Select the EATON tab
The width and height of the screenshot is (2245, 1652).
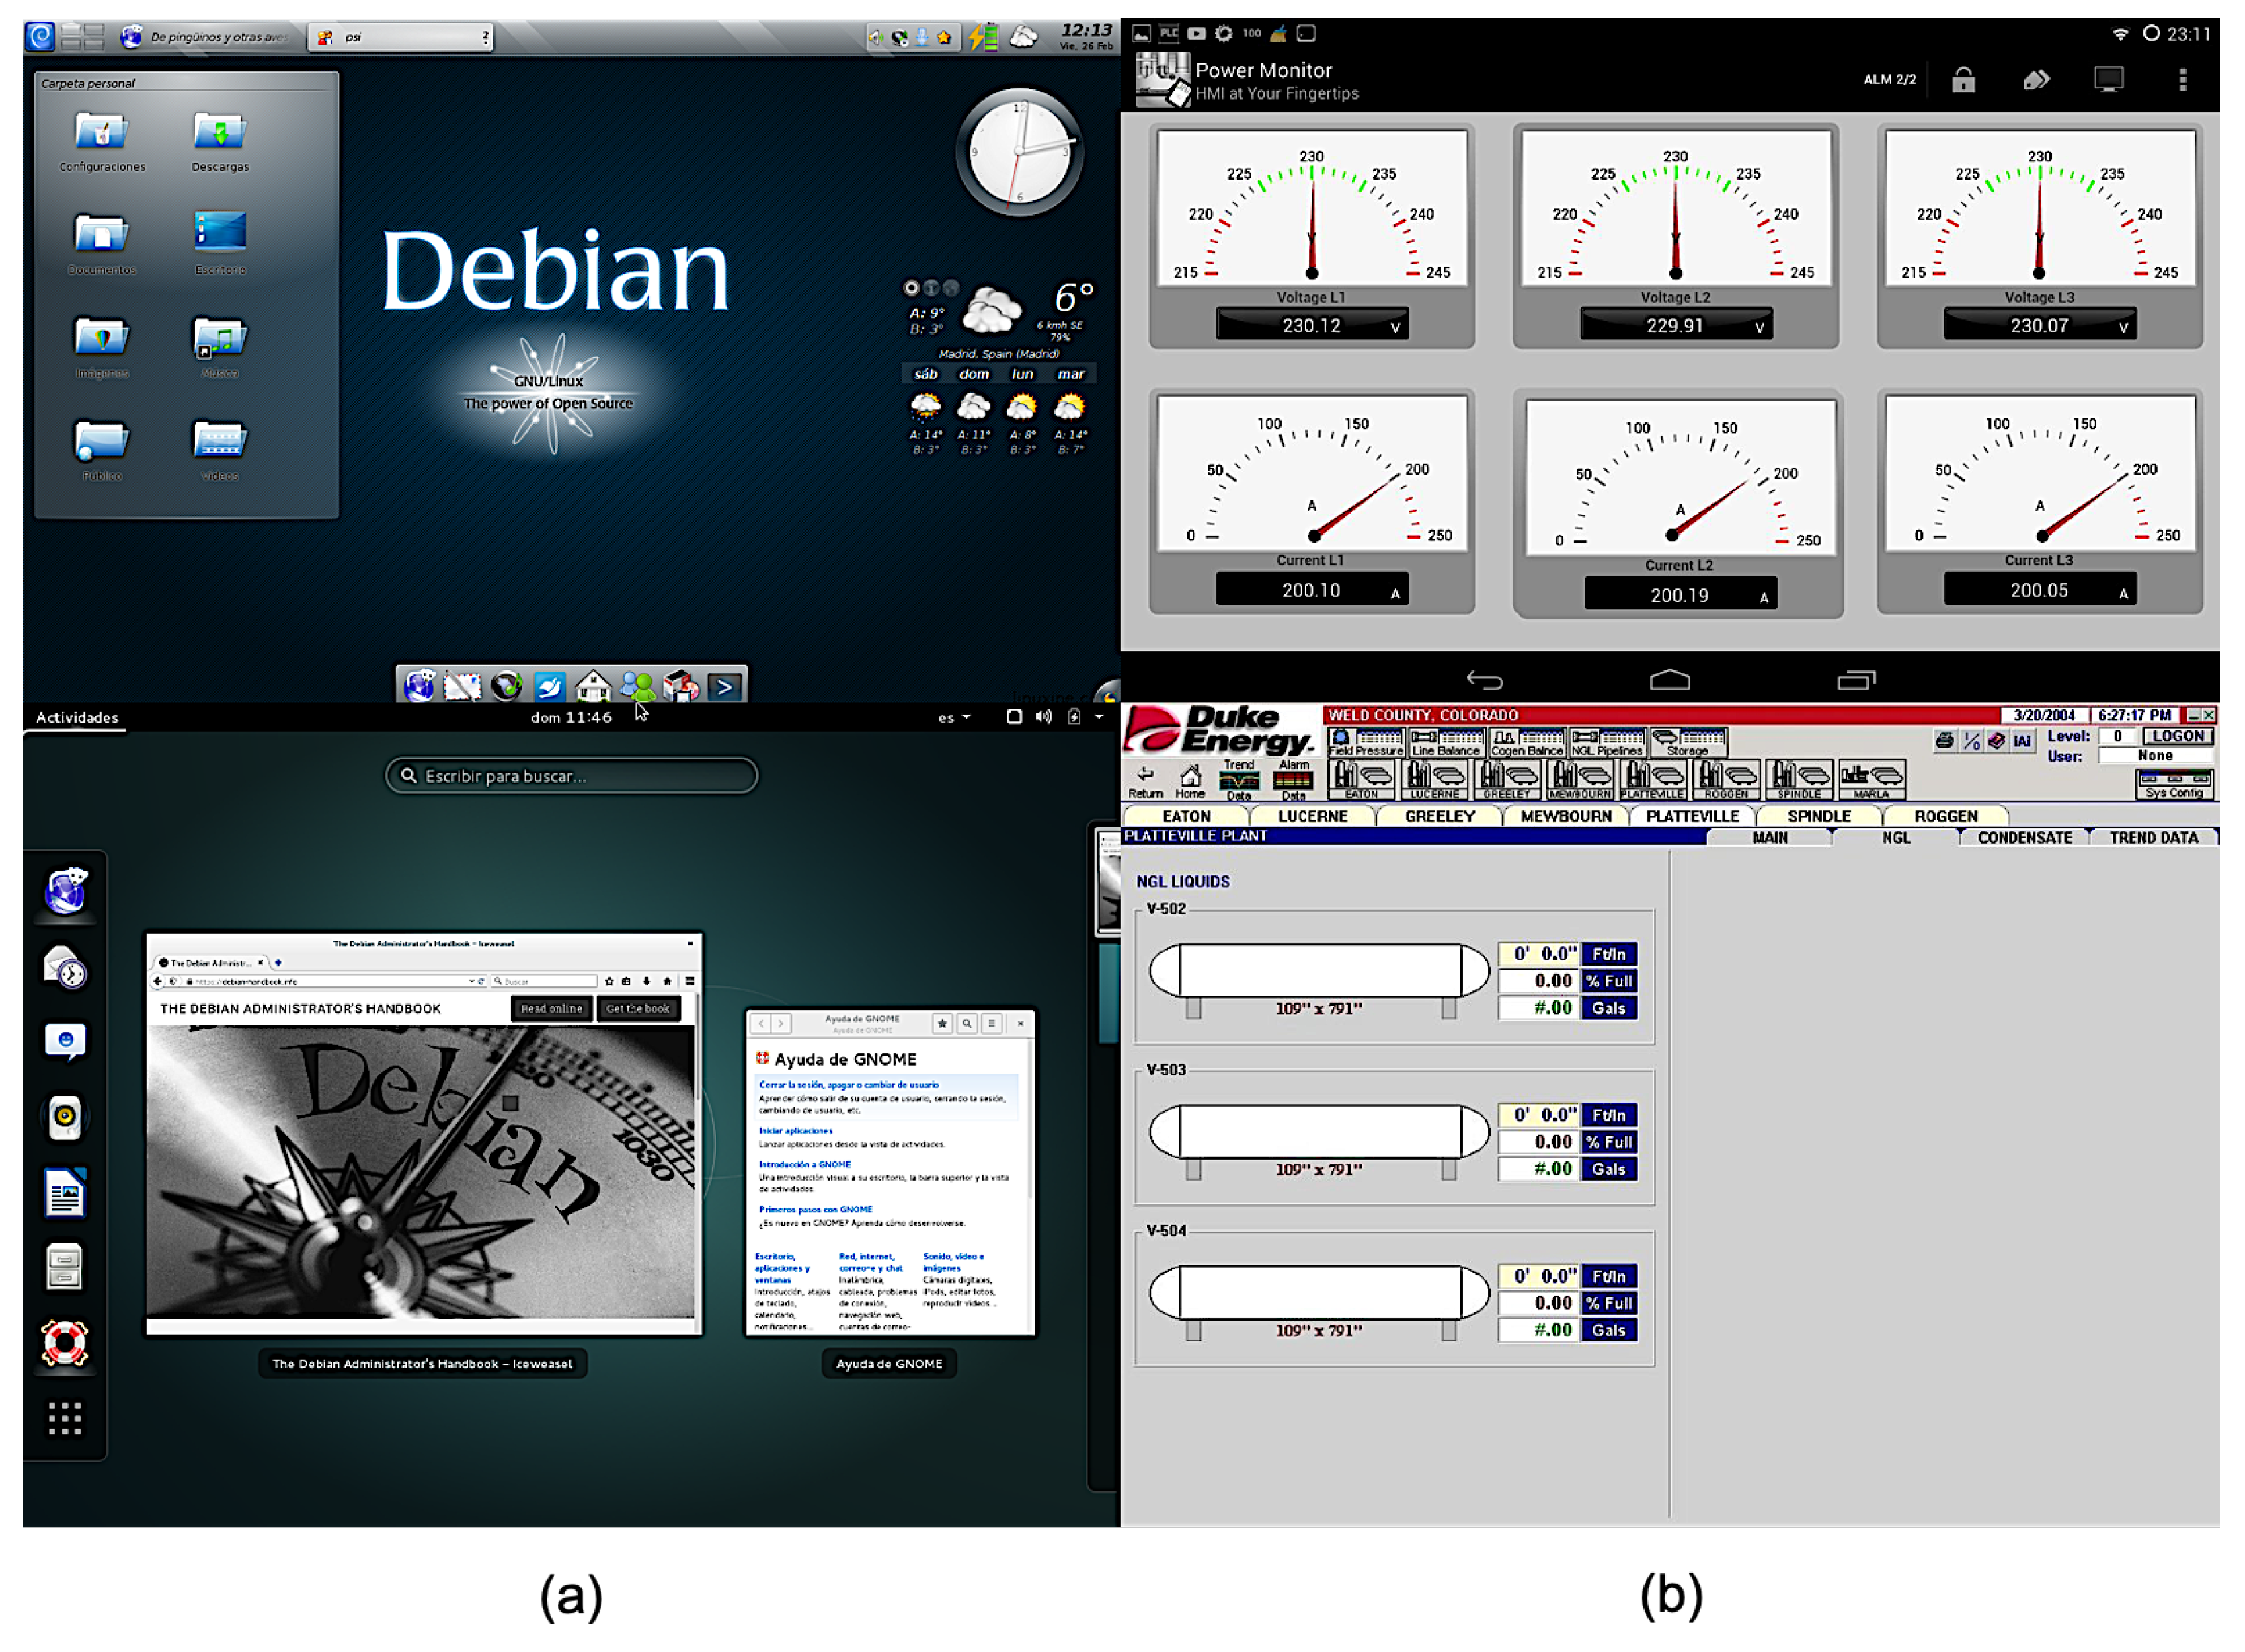pos(1186,816)
